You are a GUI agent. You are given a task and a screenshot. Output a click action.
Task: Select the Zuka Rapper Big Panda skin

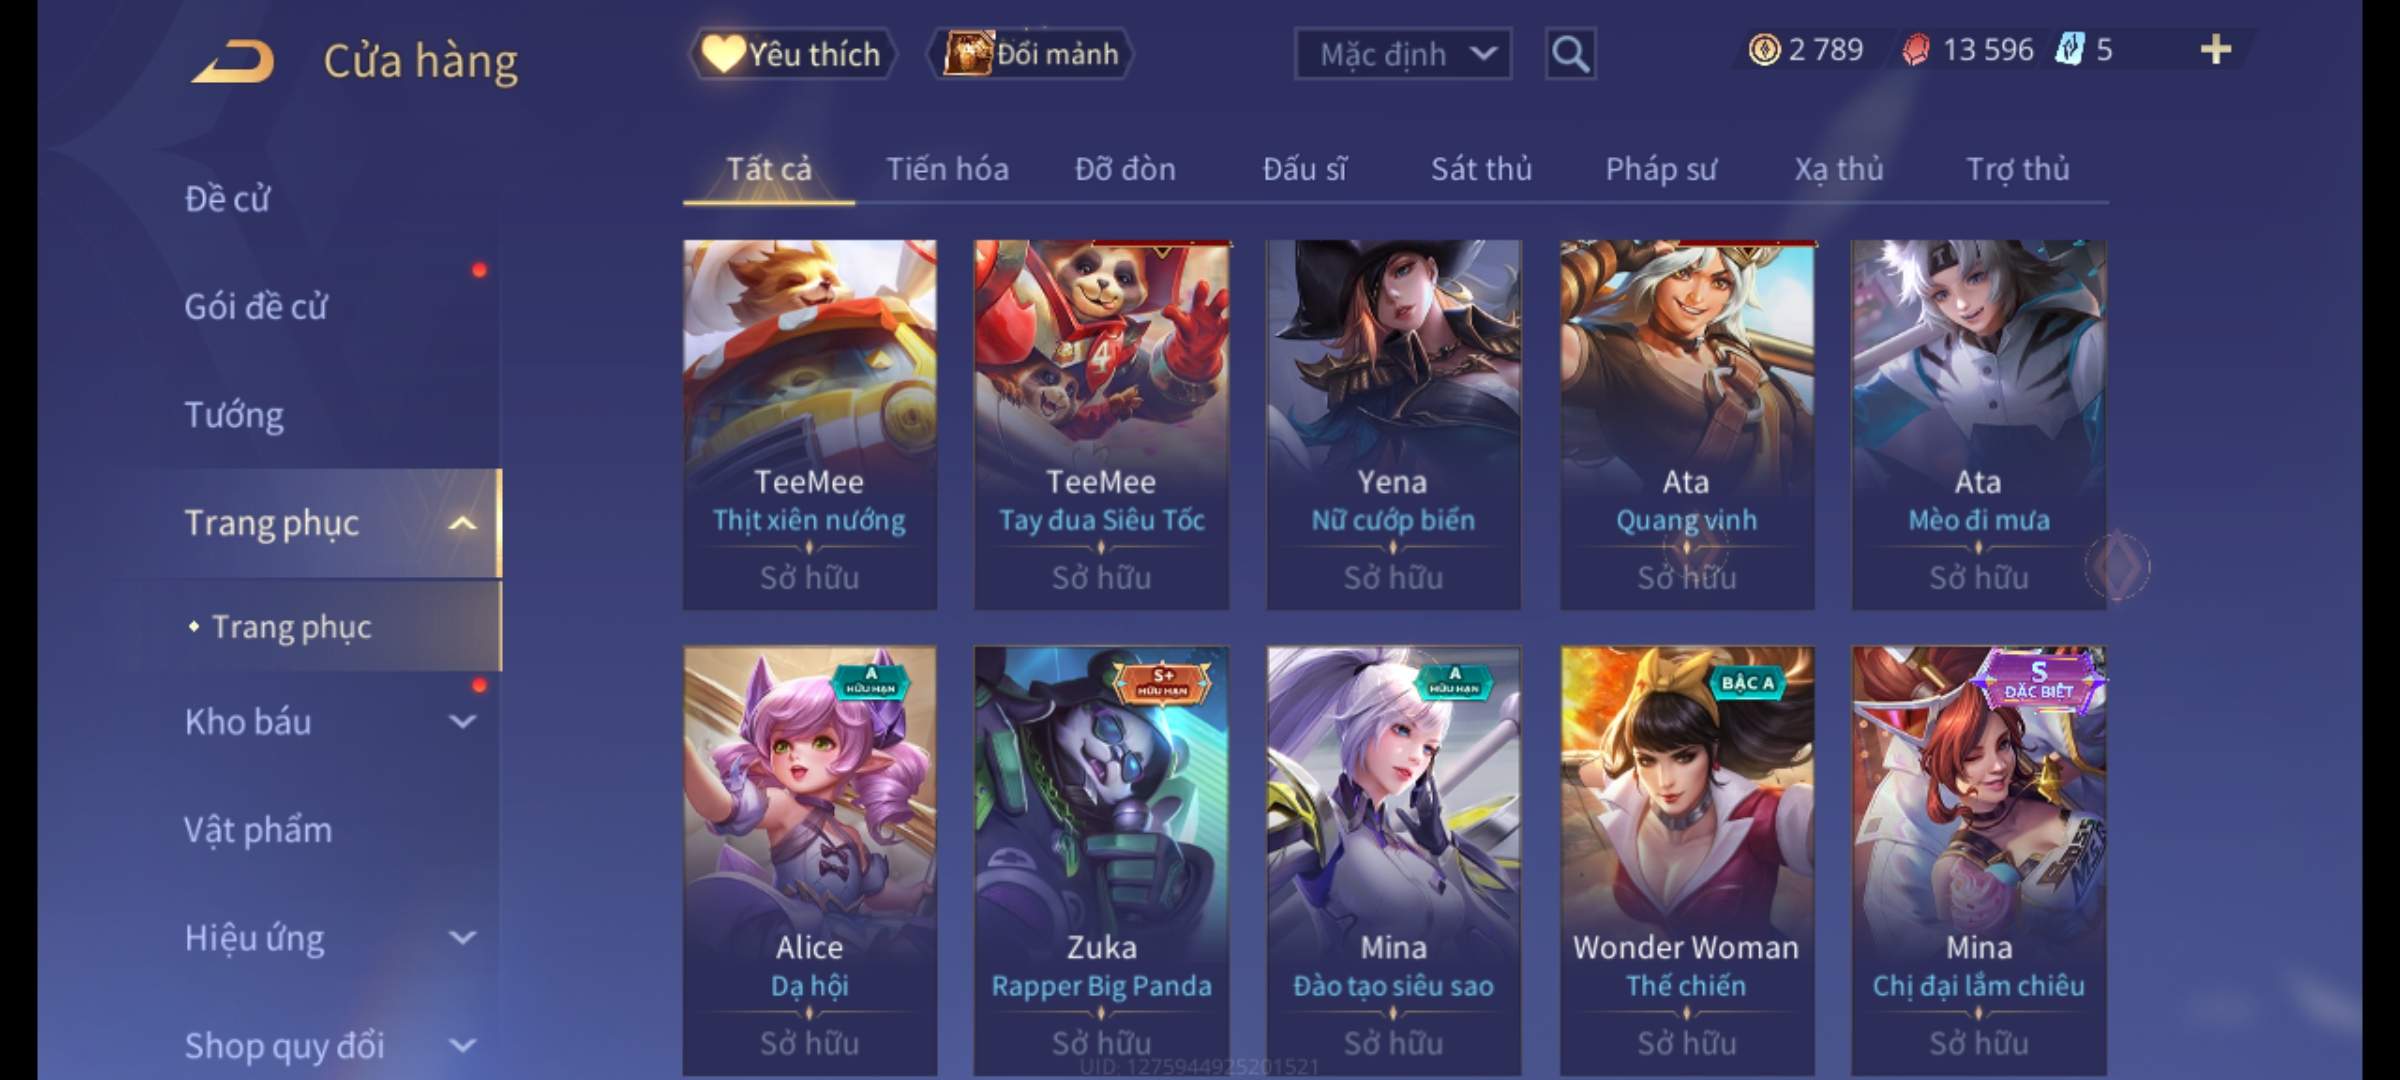click(1101, 860)
